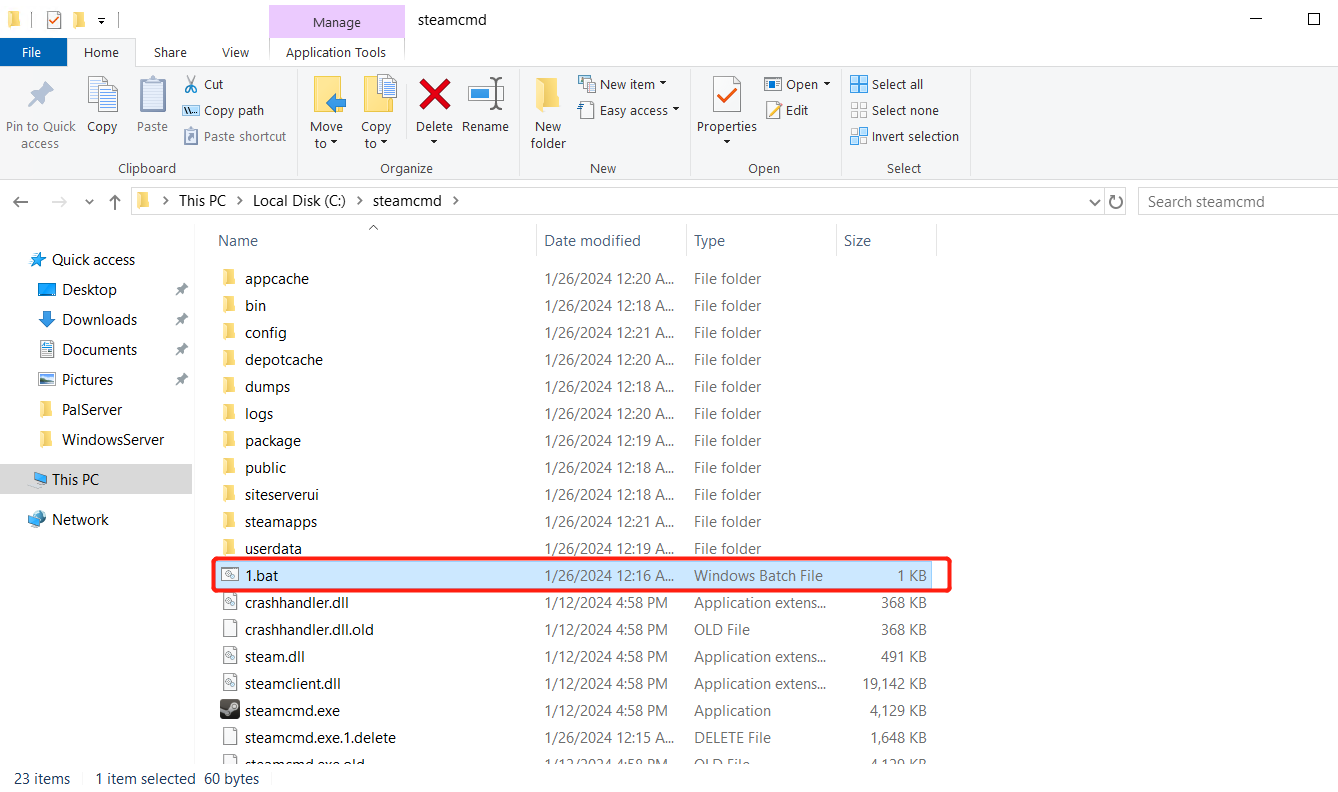1338x792 pixels.
Task: Sort by Size column header
Action: pos(857,240)
